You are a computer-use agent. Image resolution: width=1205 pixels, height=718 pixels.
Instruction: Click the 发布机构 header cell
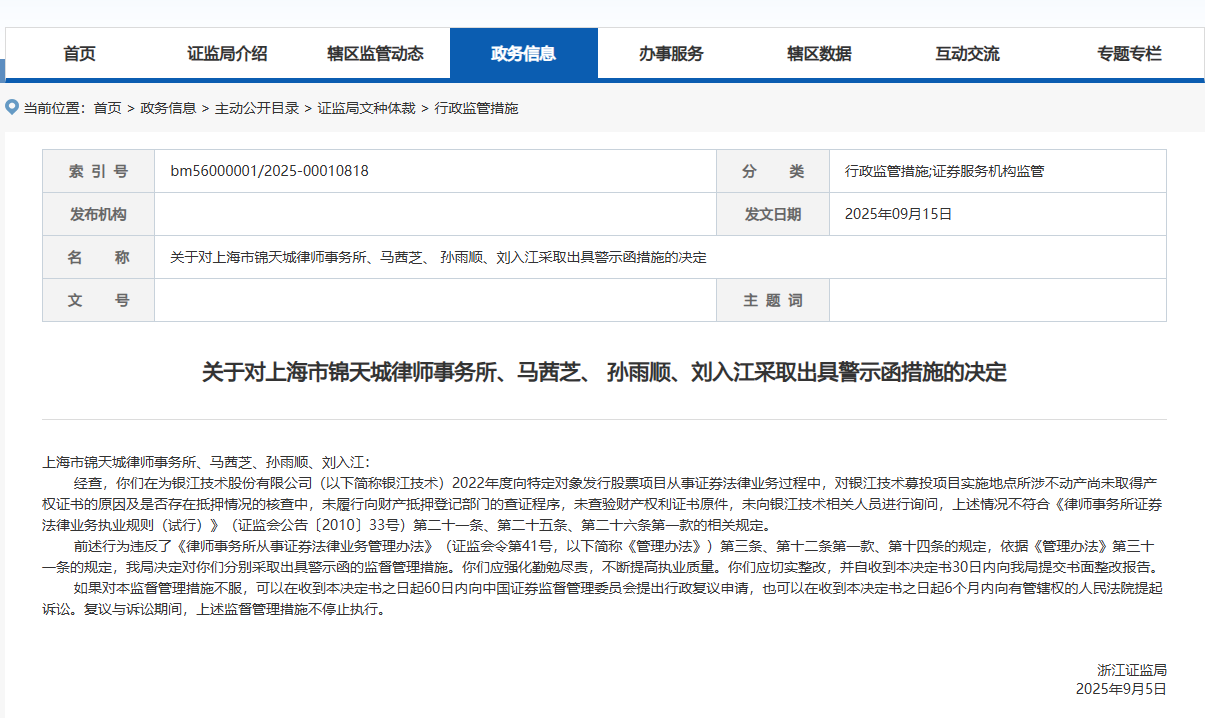[98, 214]
